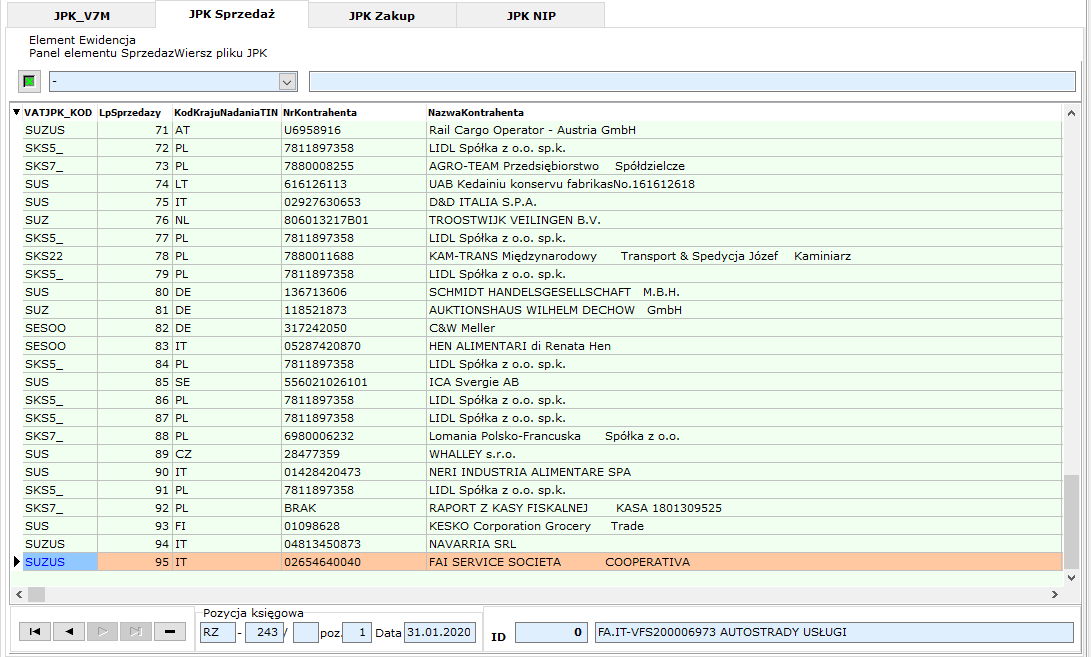Select NERI INDUSTRIA ALIMENTARE SPA row

click(x=543, y=473)
